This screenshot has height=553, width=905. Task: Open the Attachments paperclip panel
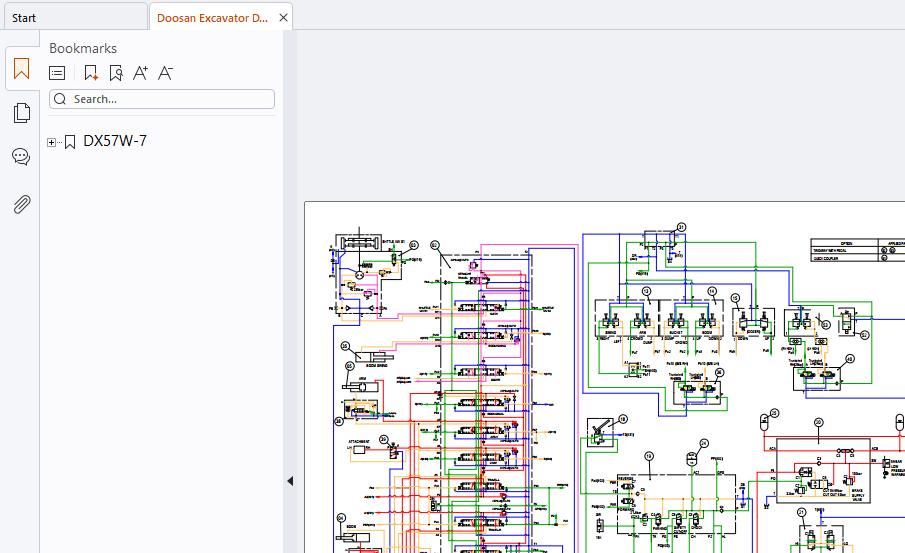coord(21,204)
